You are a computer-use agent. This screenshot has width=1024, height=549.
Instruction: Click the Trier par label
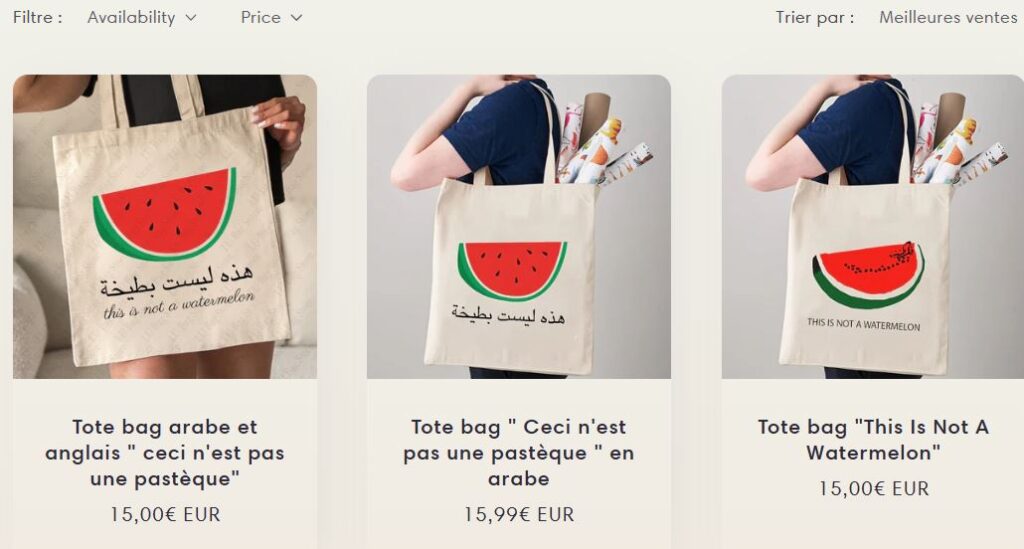(x=814, y=18)
